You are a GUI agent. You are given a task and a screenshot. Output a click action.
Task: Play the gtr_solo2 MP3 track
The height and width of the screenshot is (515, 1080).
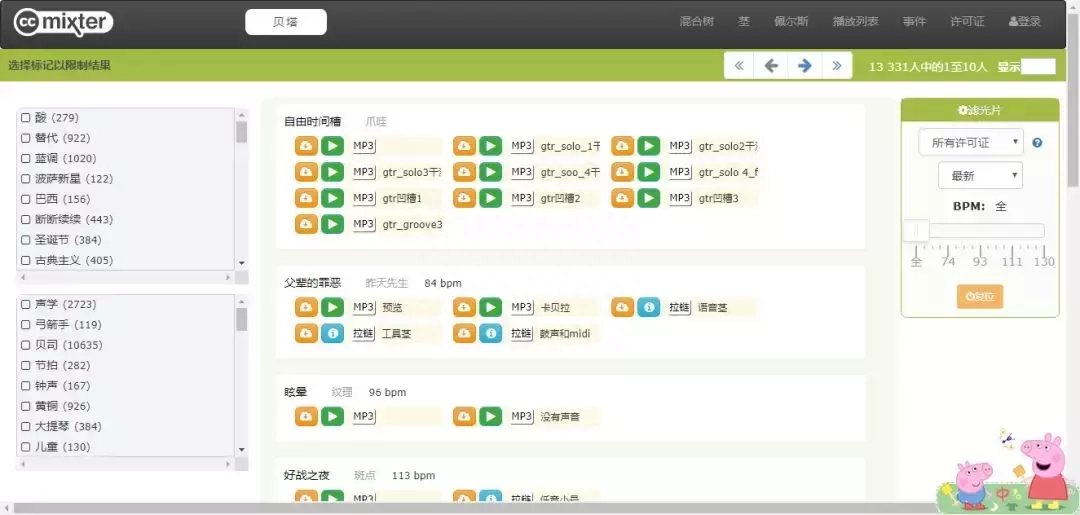coord(648,146)
